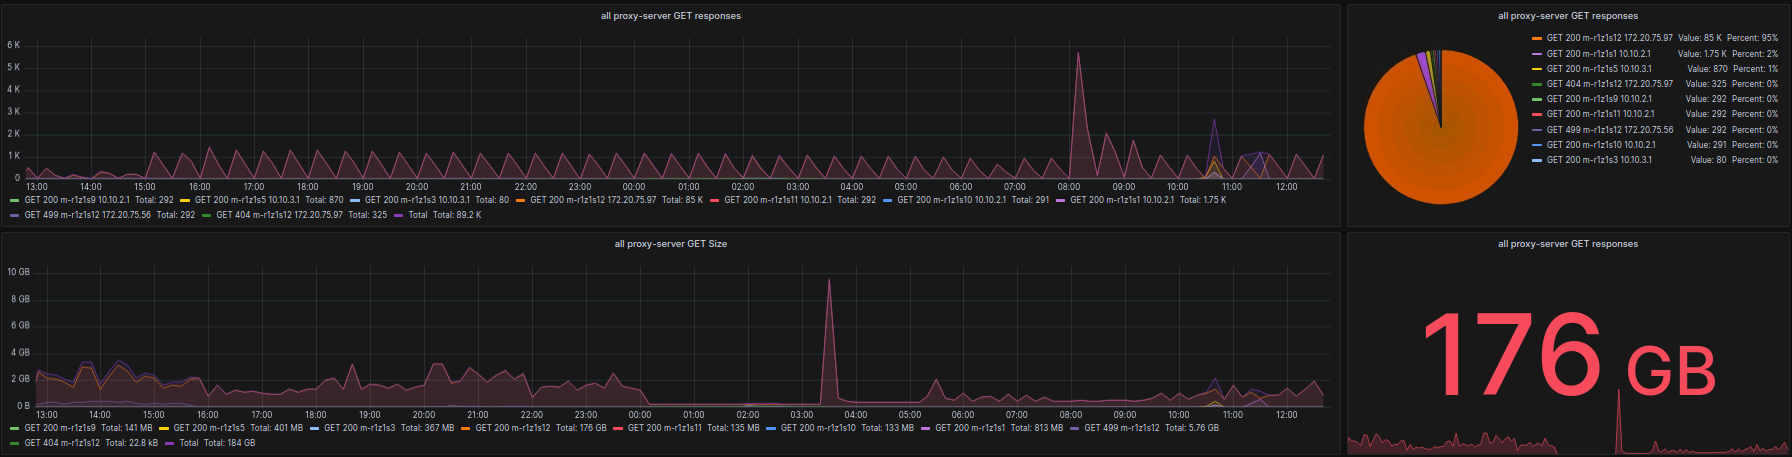Toggle 'Total' series with 89.2 K in responses legend
The width and height of the screenshot is (1792, 457).
417,215
